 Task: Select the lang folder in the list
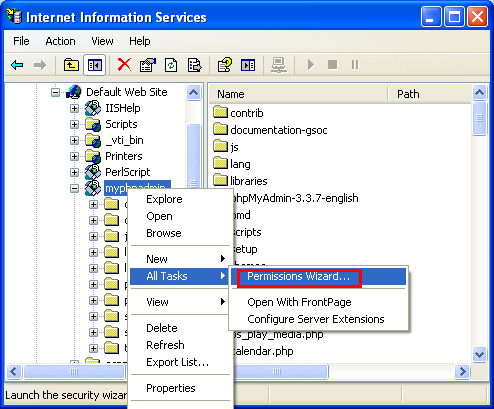(240, 164)
